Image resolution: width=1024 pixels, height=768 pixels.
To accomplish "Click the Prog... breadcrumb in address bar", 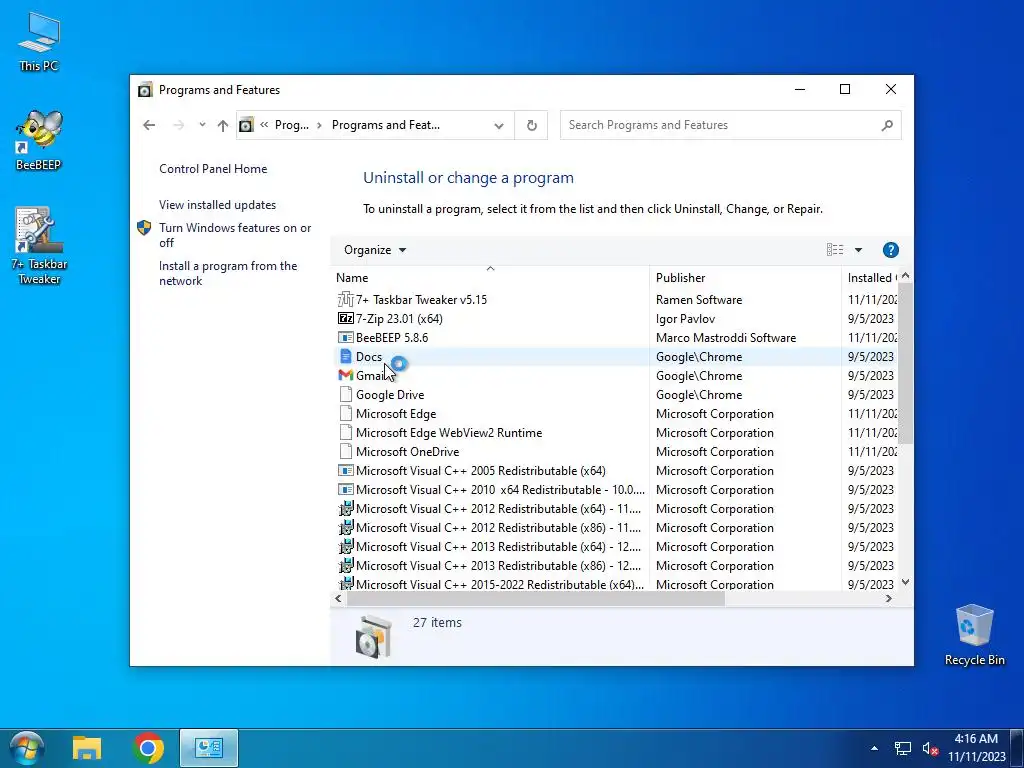I will click(291, 125).
